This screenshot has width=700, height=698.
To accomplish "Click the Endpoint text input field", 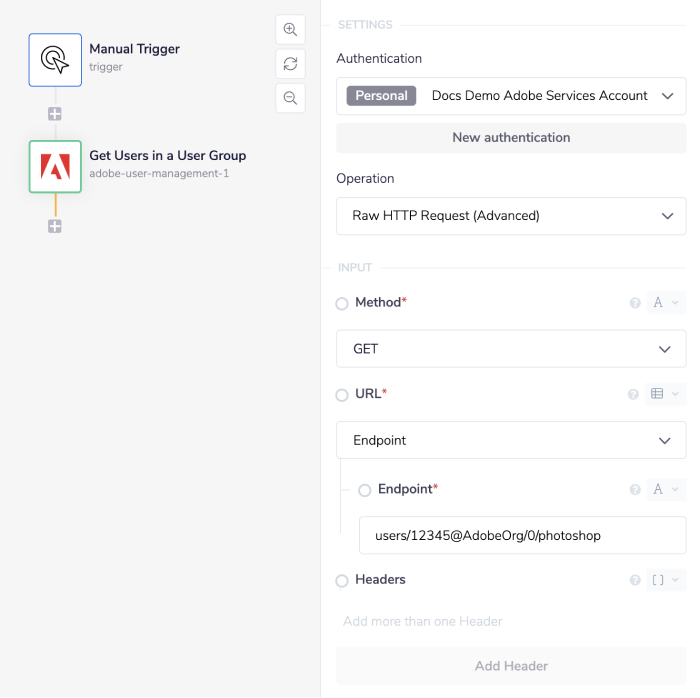I will 522,536.
